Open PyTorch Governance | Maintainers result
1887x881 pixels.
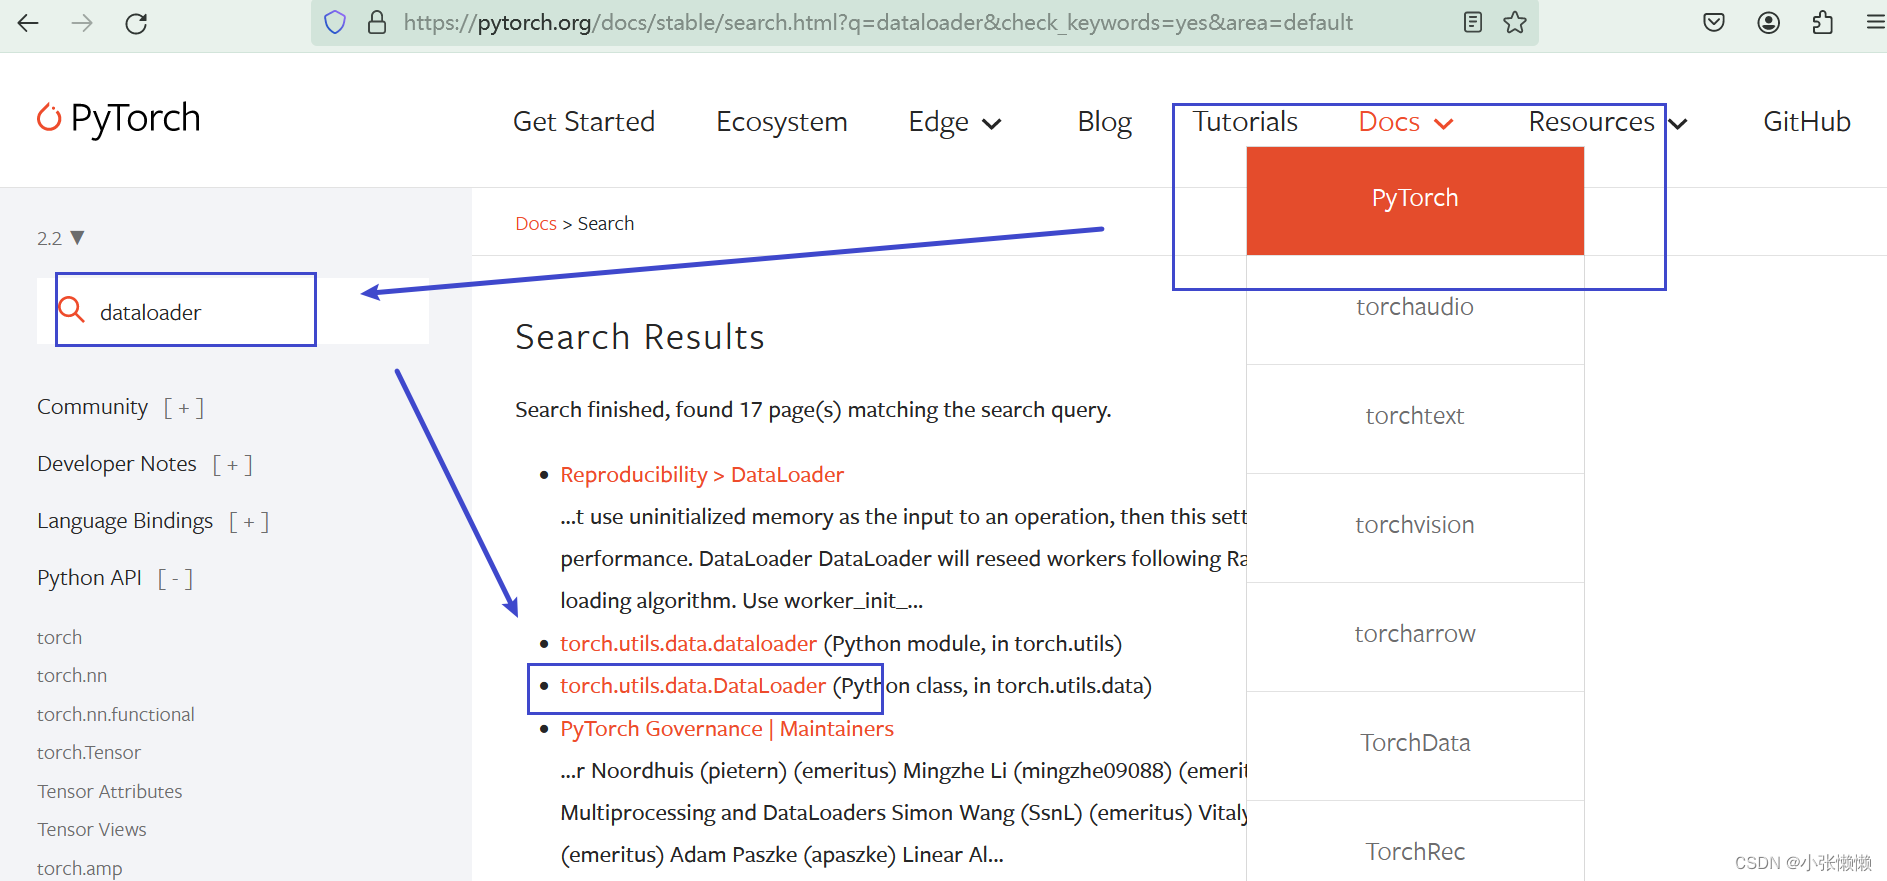click(x=727, y=729)
